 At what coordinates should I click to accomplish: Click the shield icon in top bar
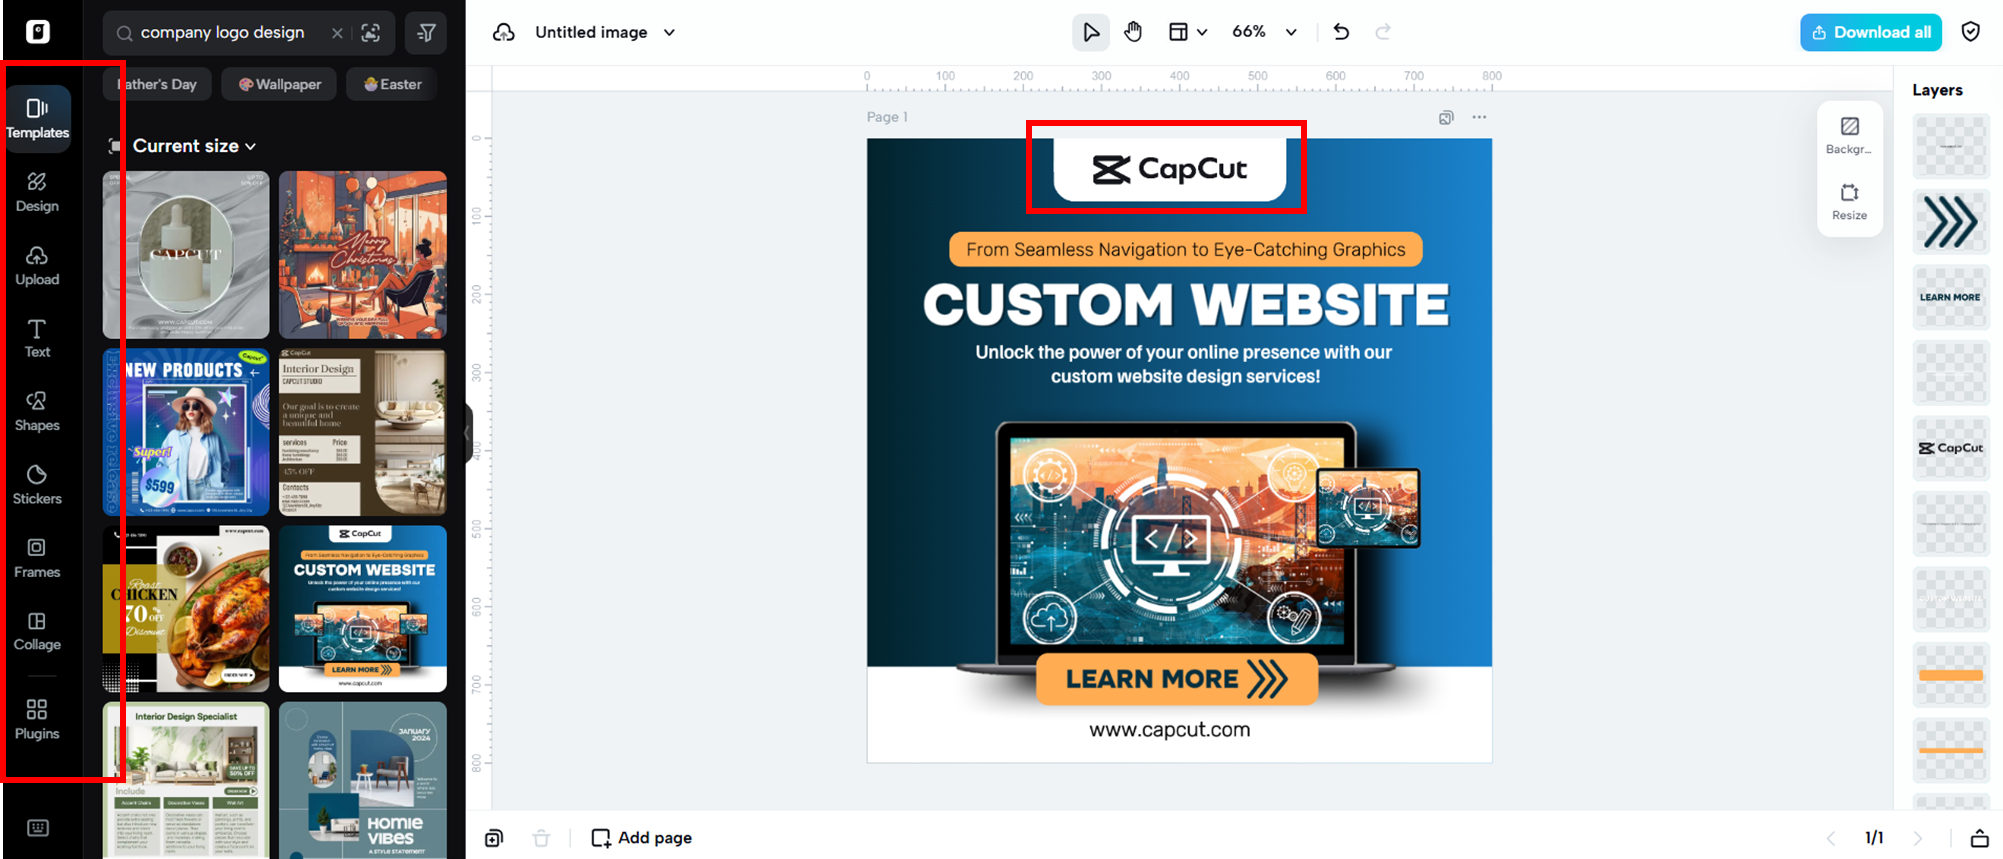point(1971,32)
